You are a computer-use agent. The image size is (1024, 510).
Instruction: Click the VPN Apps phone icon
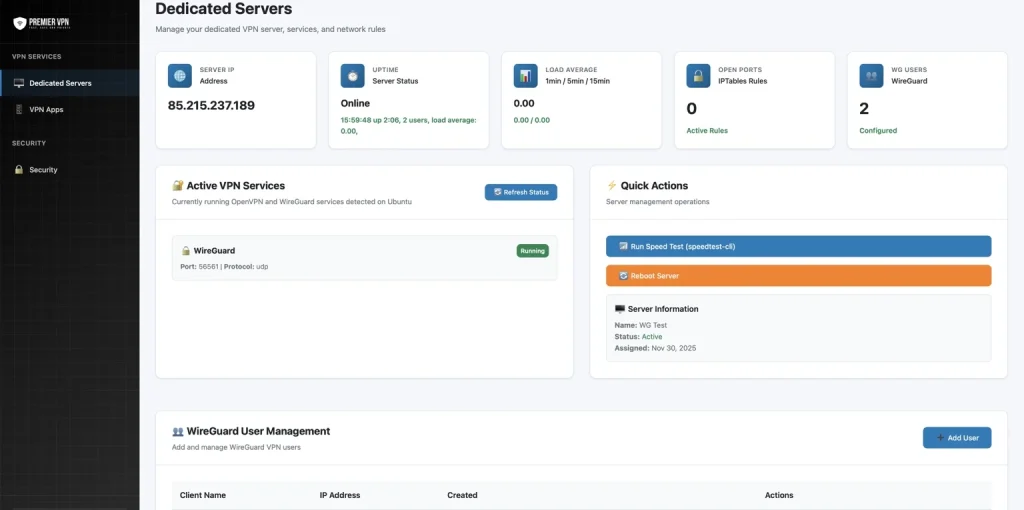[19, 109]
